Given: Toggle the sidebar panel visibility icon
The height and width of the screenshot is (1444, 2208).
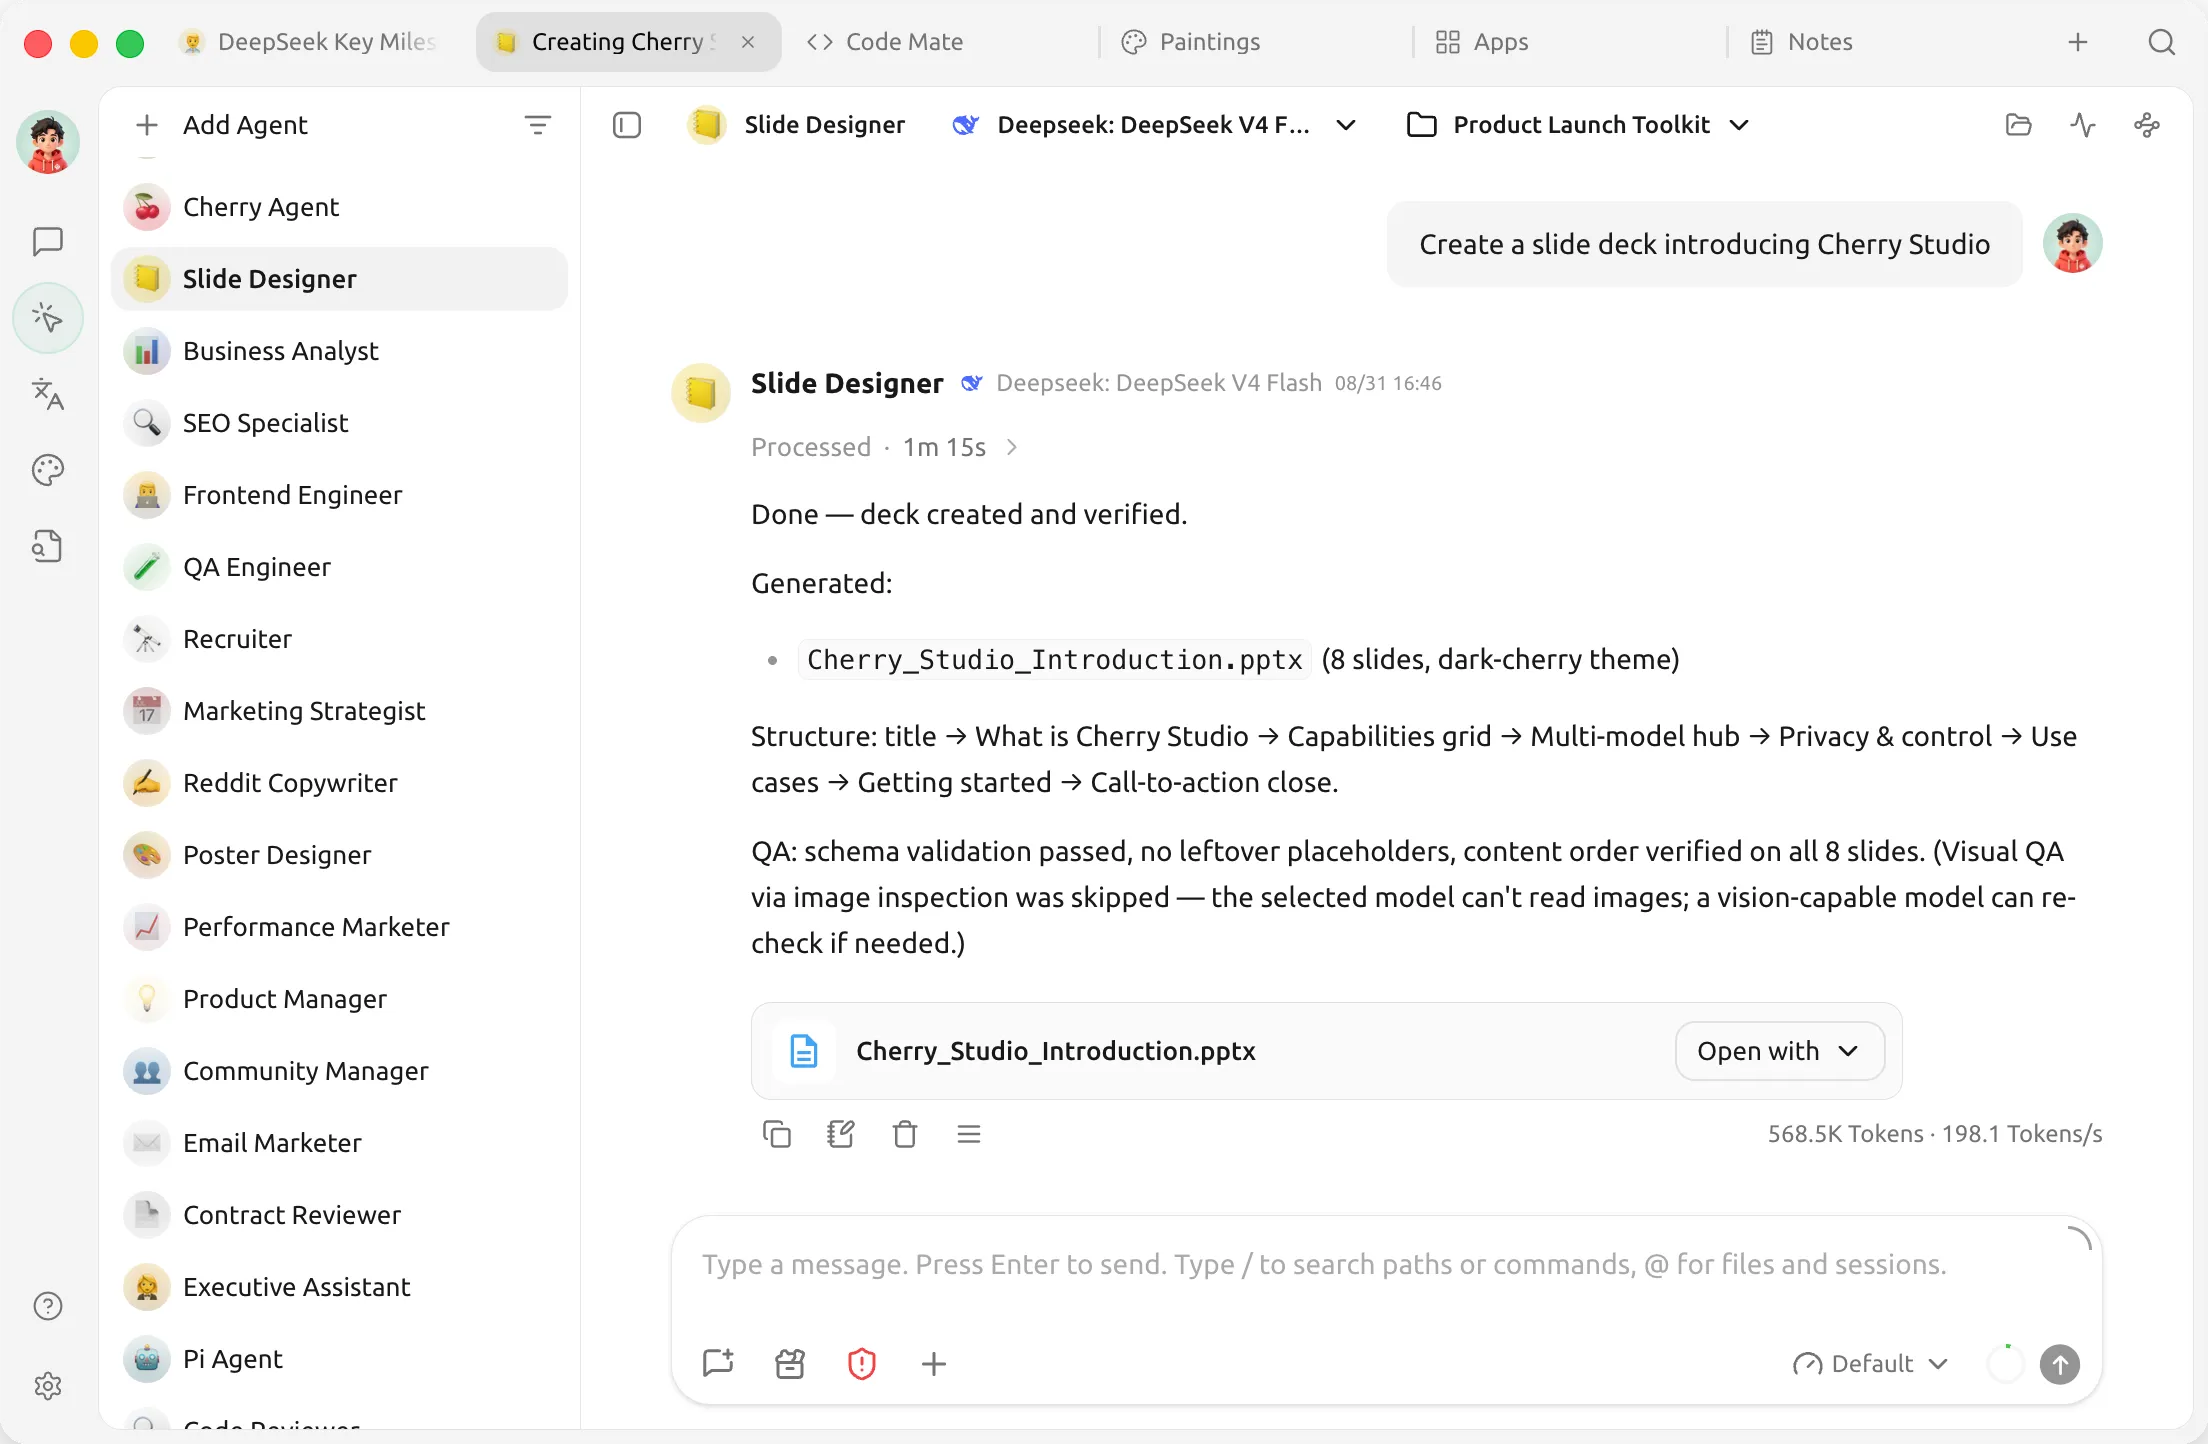Looking at the screenshot, I should point(626,125).
